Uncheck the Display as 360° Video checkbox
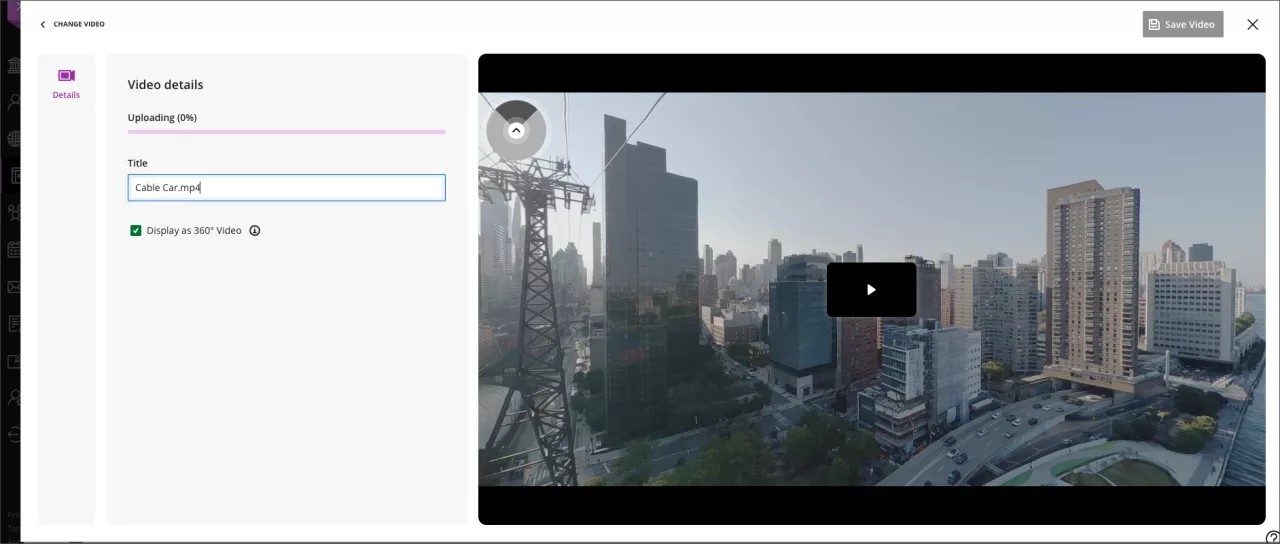 pyautogui.click(x=136, y=231)
